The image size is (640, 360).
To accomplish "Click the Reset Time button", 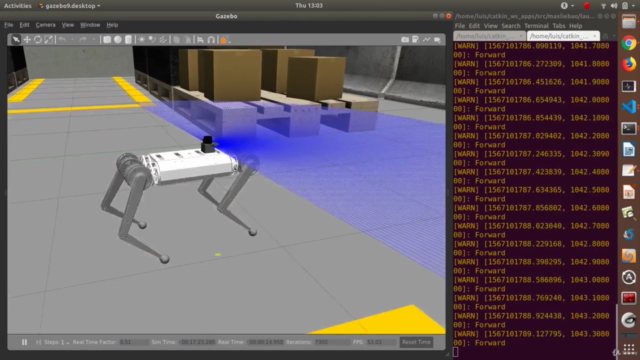I will tap(416, 342).
